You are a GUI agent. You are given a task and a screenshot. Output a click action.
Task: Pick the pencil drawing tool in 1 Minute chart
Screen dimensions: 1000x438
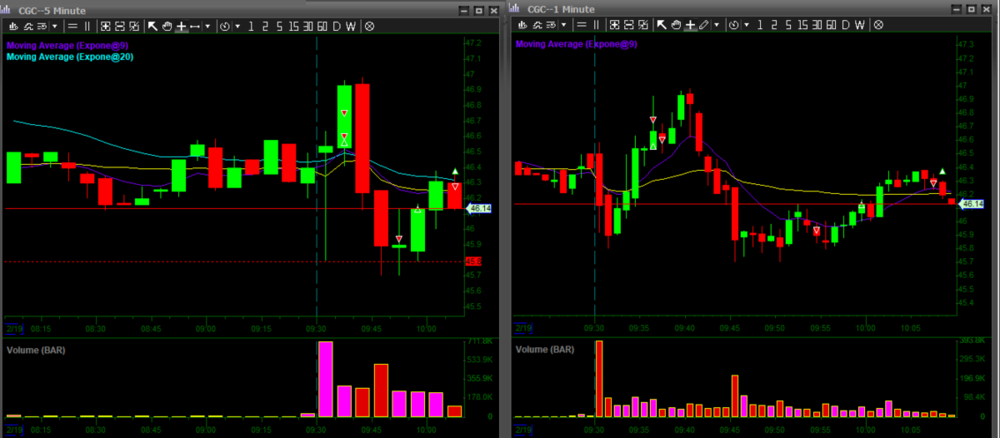tap(704, 25)
